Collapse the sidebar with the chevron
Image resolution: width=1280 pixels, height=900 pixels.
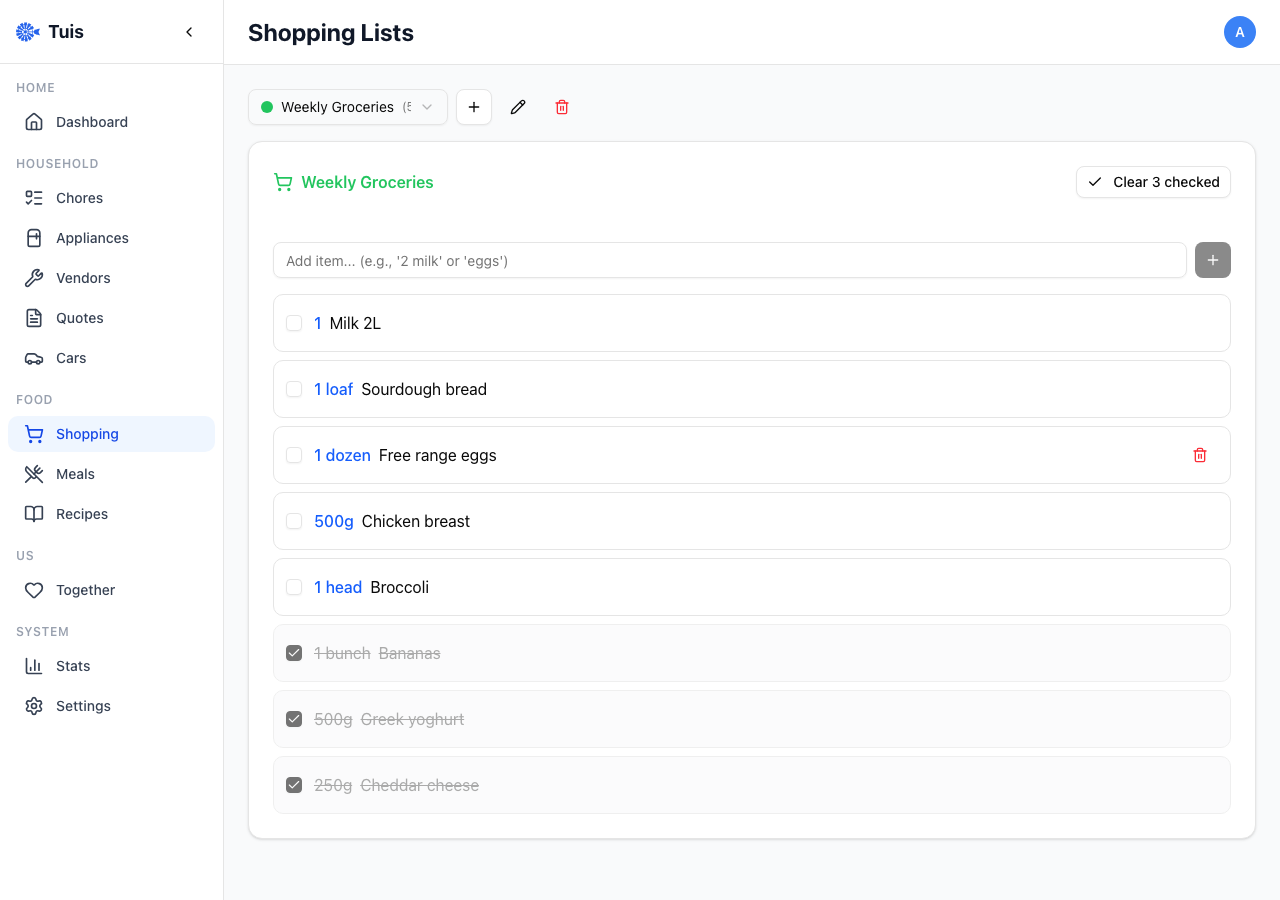tap(189, 31)
